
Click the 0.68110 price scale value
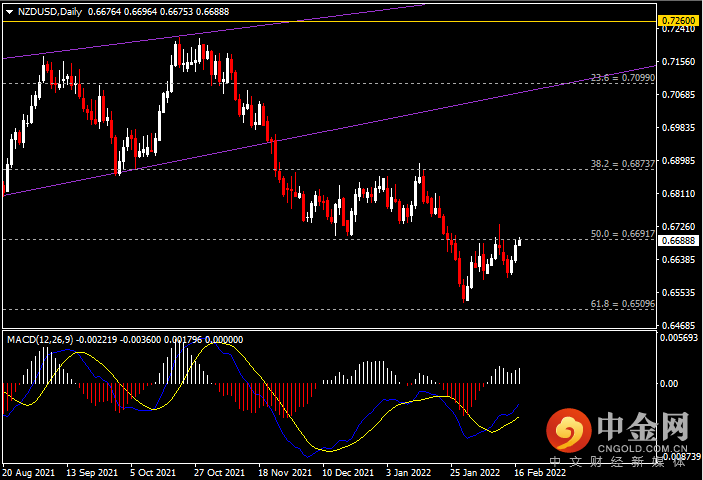tap(678, 194)
